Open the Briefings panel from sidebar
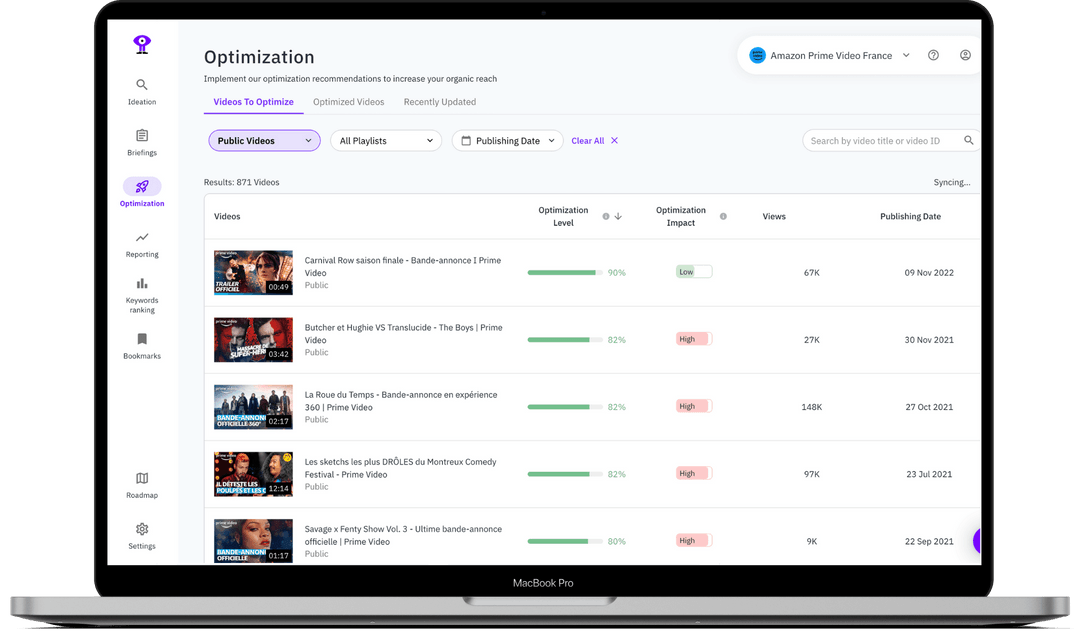 (x=141, y=144)
